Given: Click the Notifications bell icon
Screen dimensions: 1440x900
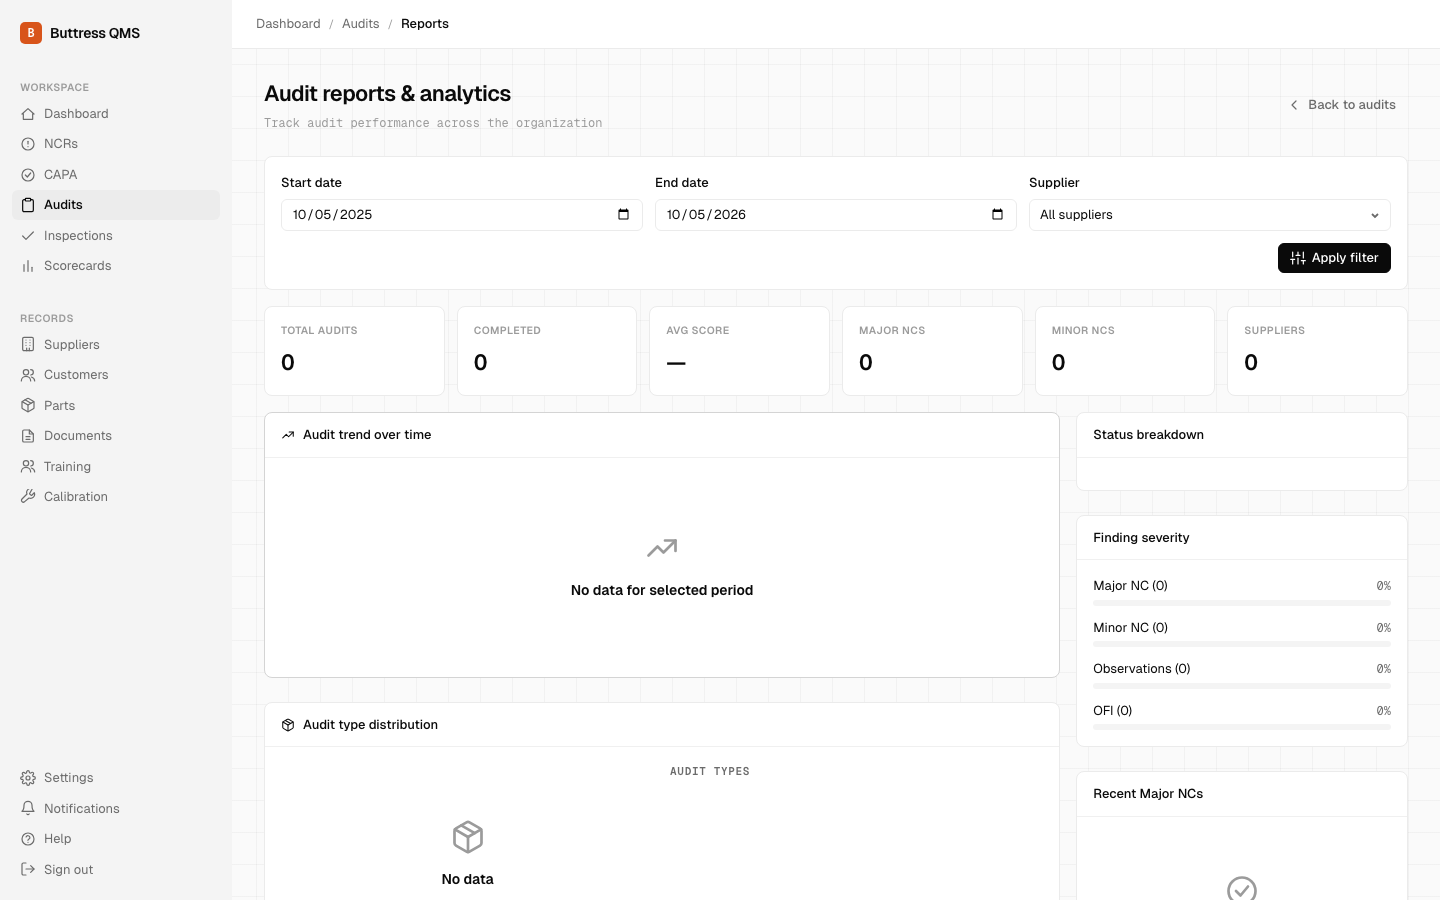Looking at the screenshot, I should (x=28, y=809).
